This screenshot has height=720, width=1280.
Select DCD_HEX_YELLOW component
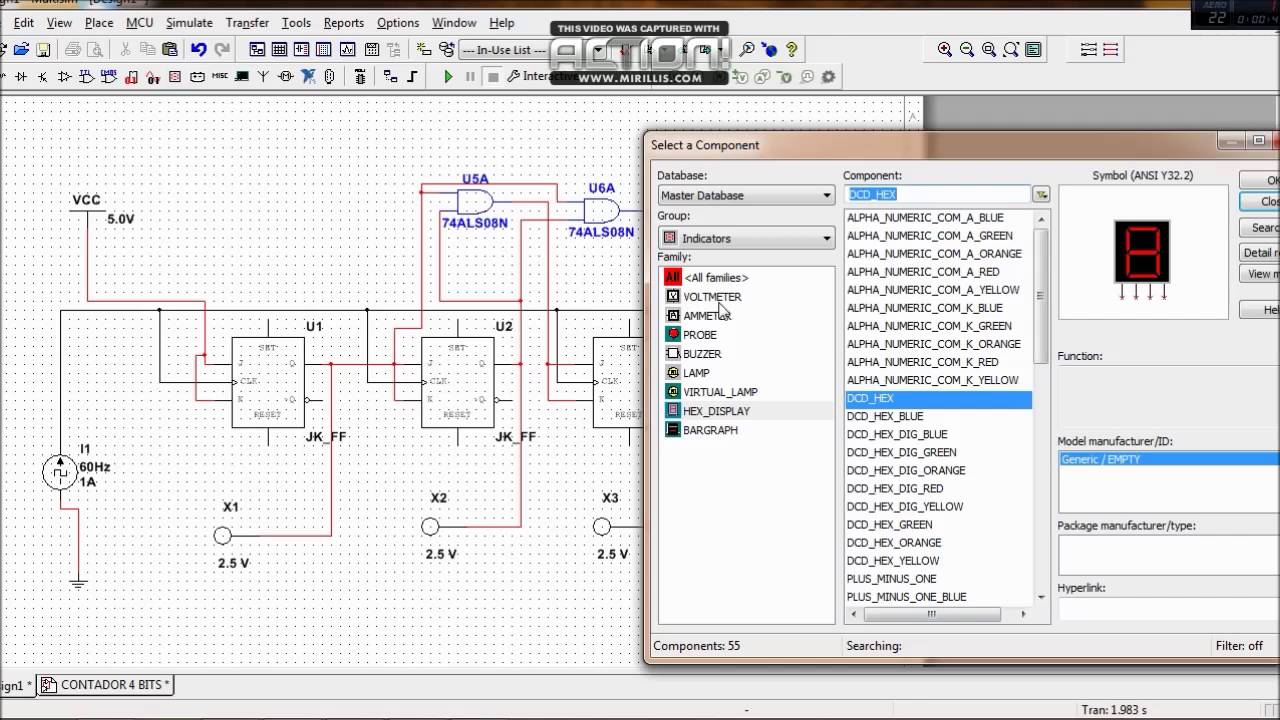893,560
